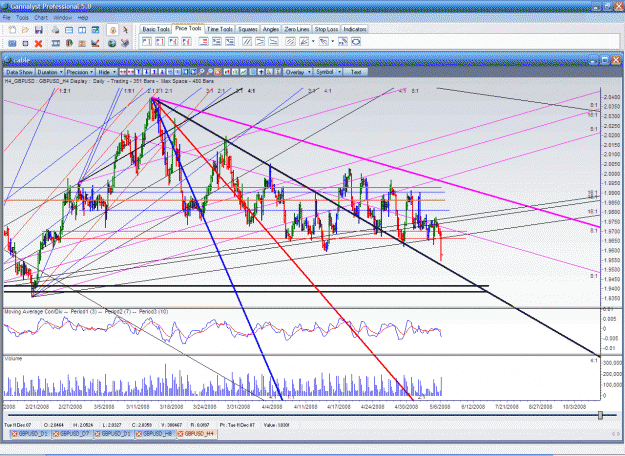The width and height of the screenshot is (625, 456).
Task: Click the blue T icon in chart toolbar
Action: [x=146, y=72]
